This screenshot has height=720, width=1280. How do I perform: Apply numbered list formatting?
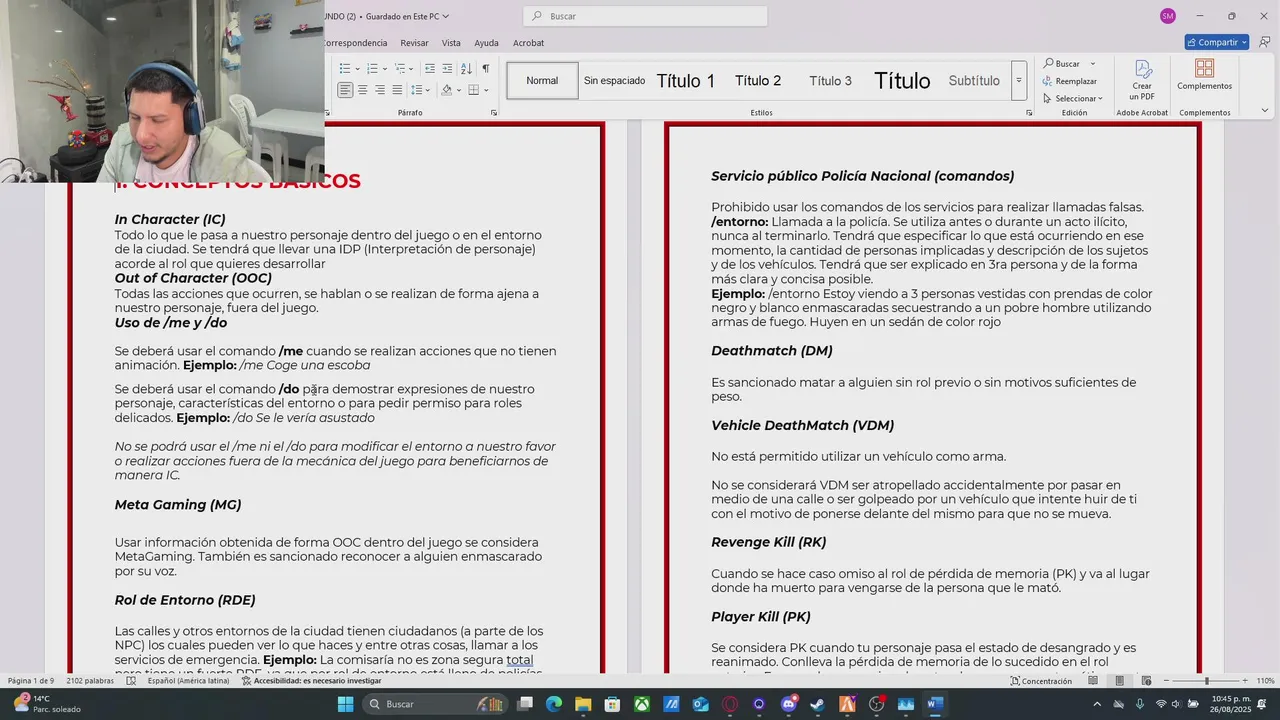[371, 68]
